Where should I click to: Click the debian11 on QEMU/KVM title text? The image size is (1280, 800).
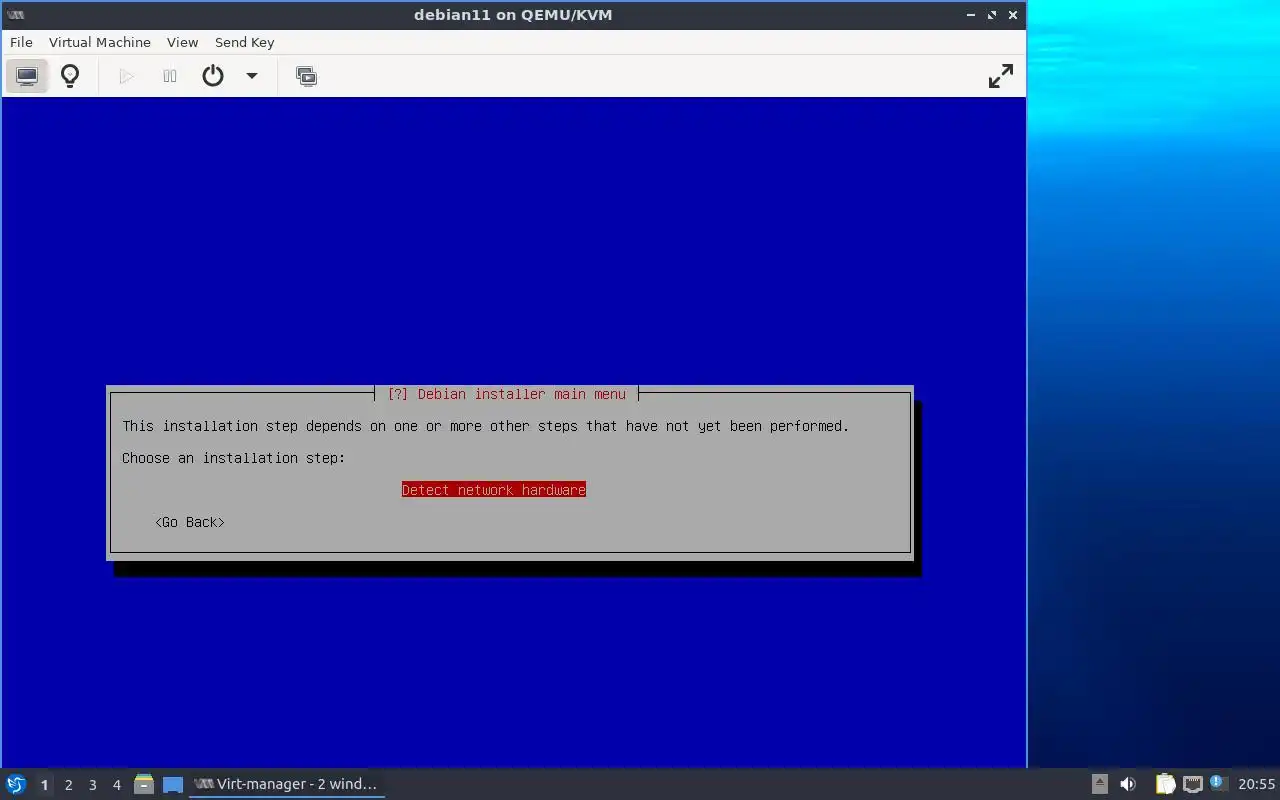point(513,15)
